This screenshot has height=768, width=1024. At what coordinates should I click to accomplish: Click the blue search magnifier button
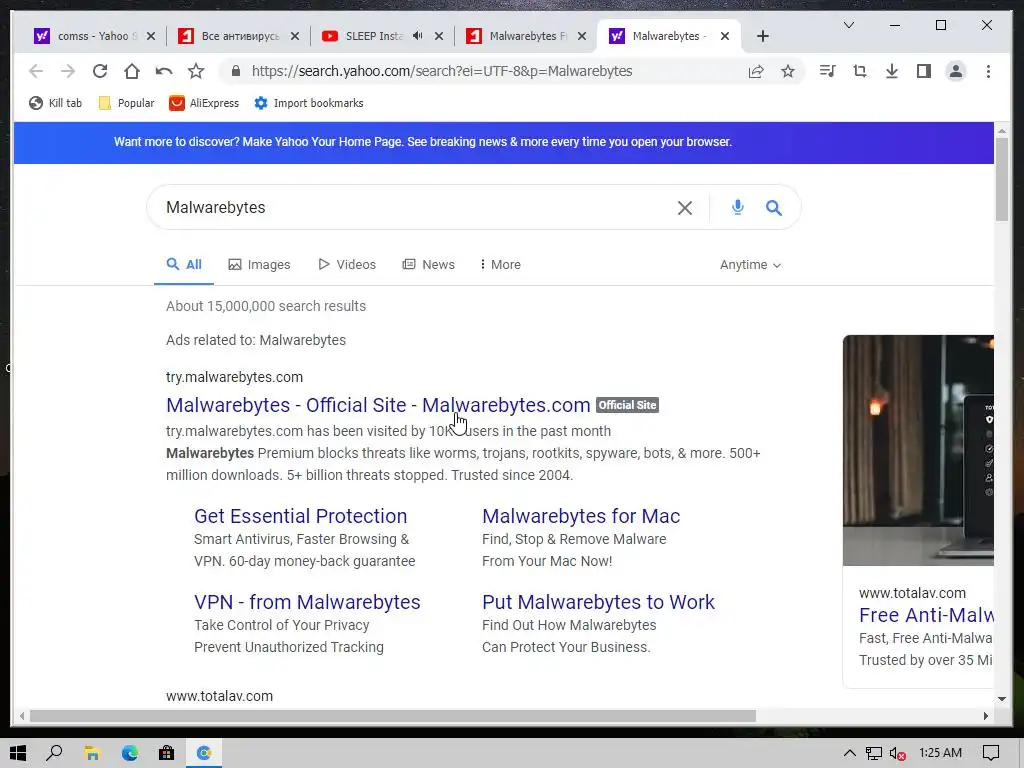click(774, 208)
